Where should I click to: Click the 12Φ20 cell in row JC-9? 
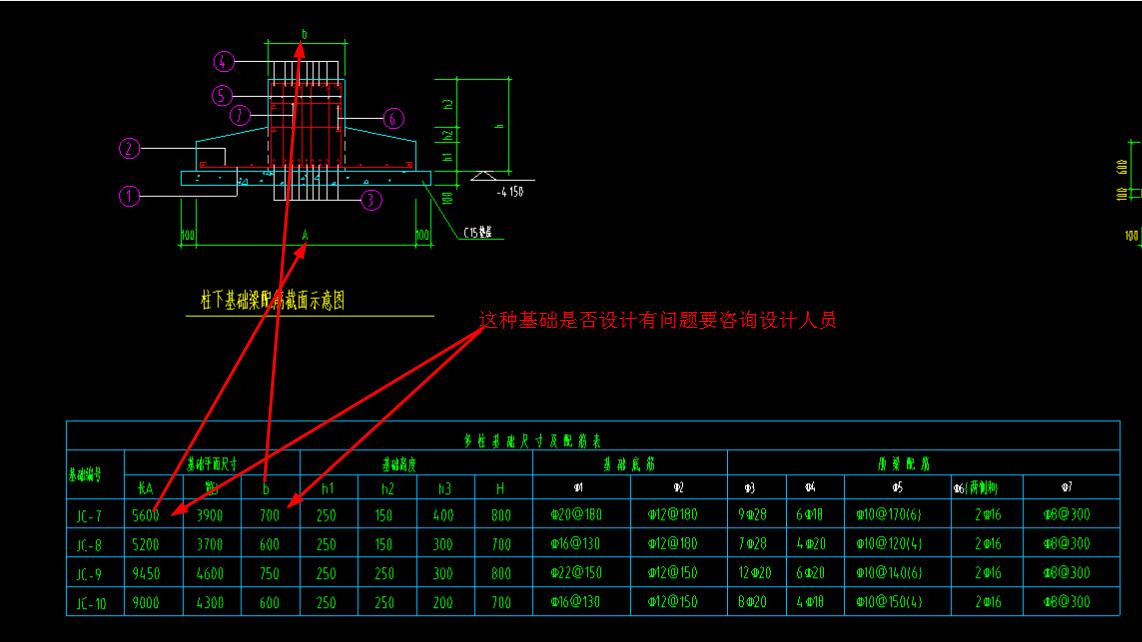(x=755, y=573)
